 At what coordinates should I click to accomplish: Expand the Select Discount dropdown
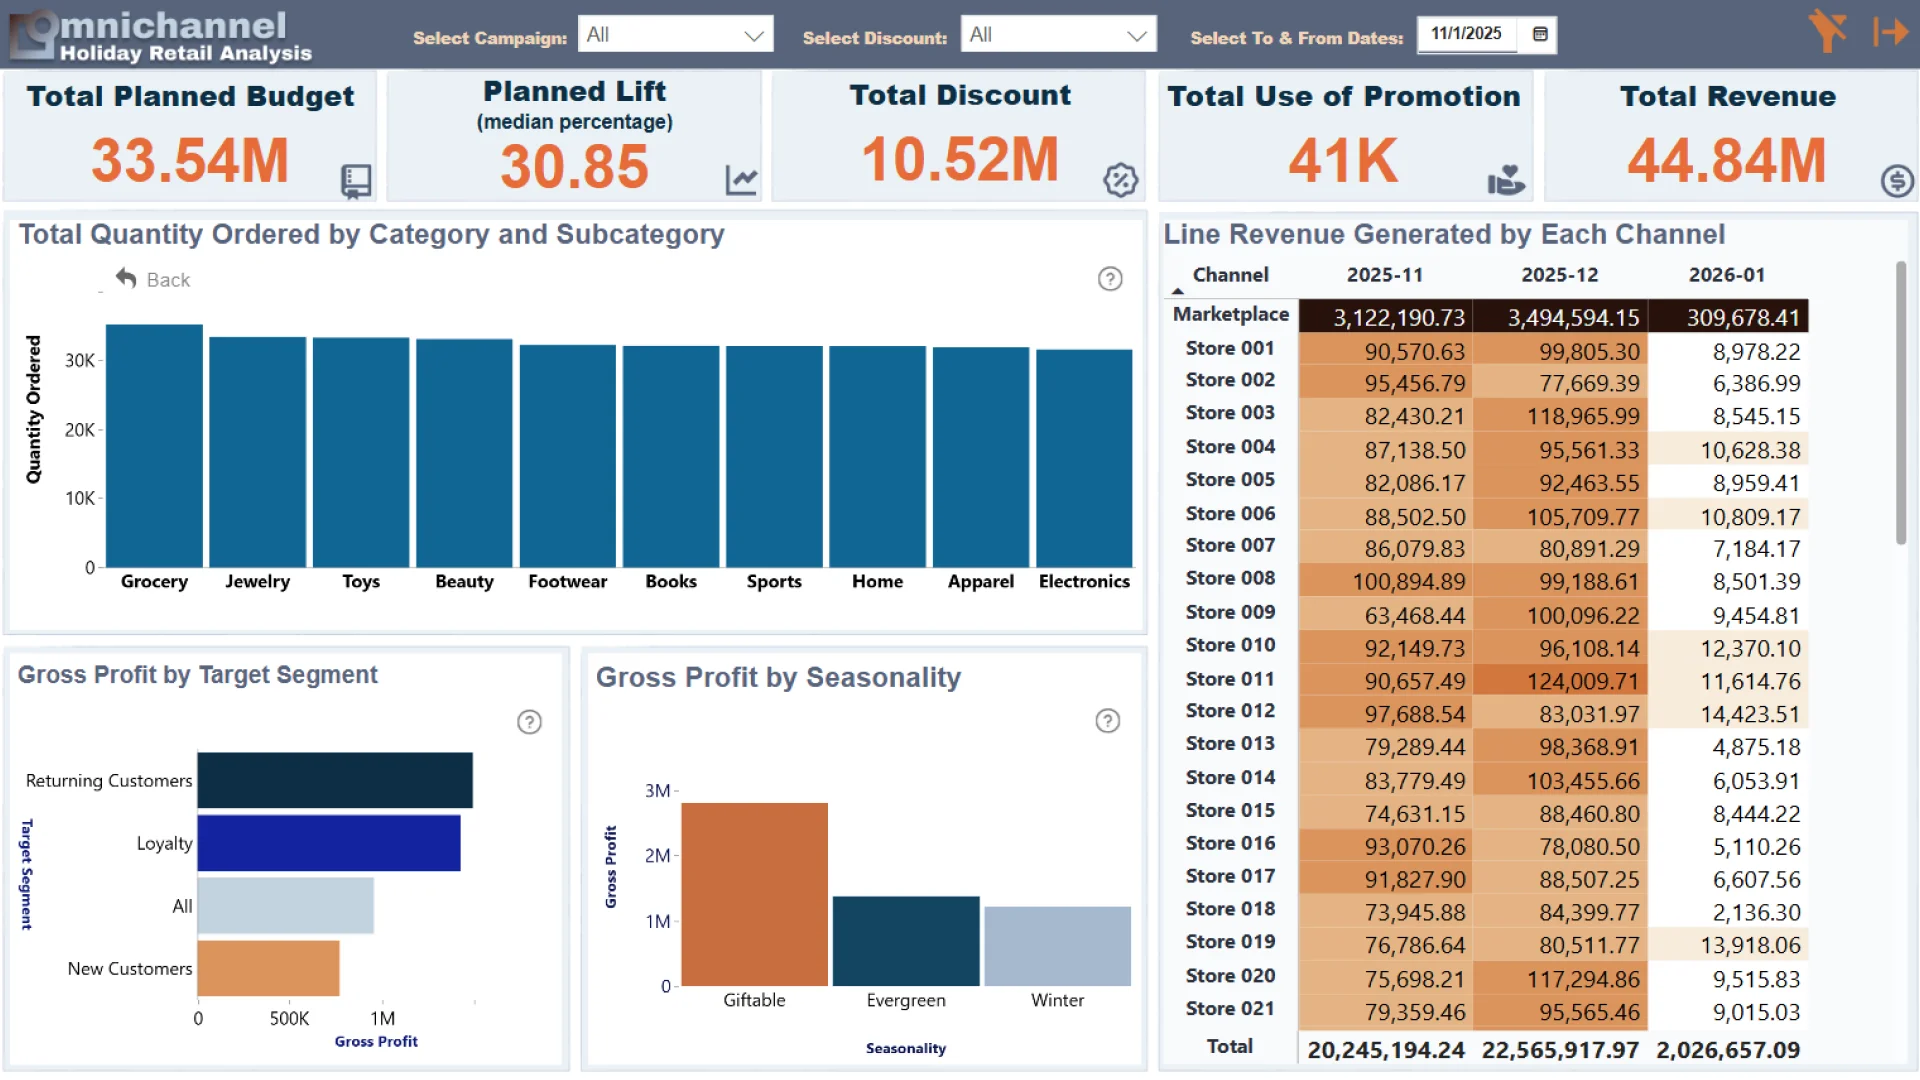point(1136,35)
